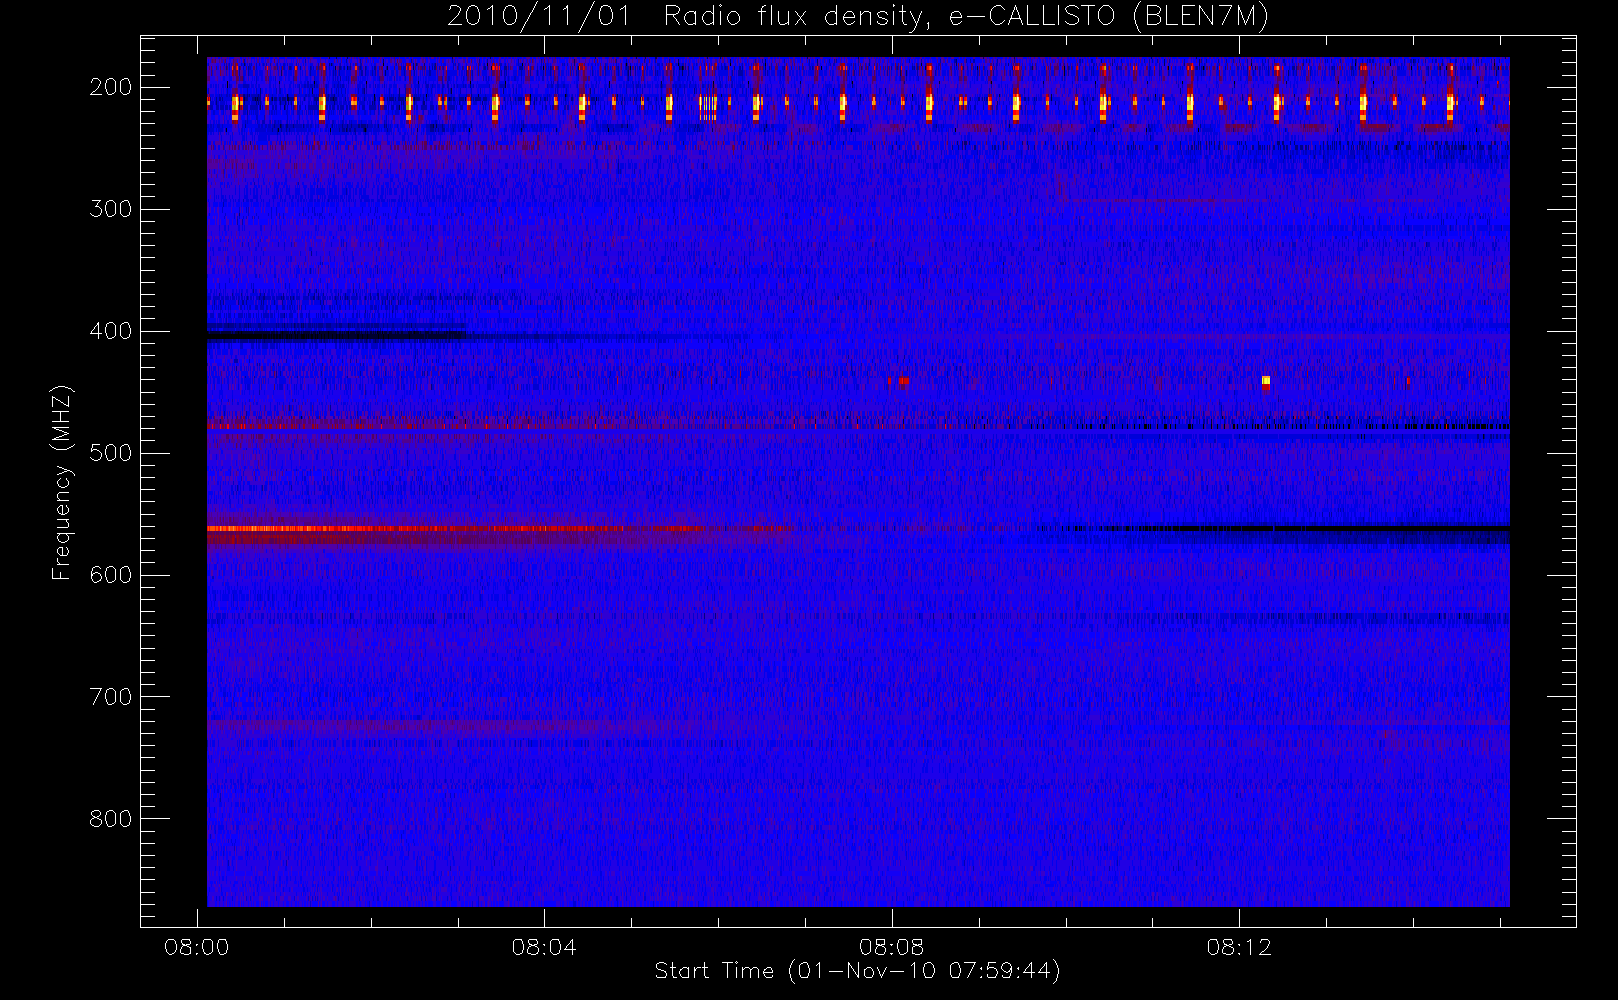Viewport: 1618px width, 1000px height.
Task: Click the '08:04' time tick label
Action: (x=544, y=947)
